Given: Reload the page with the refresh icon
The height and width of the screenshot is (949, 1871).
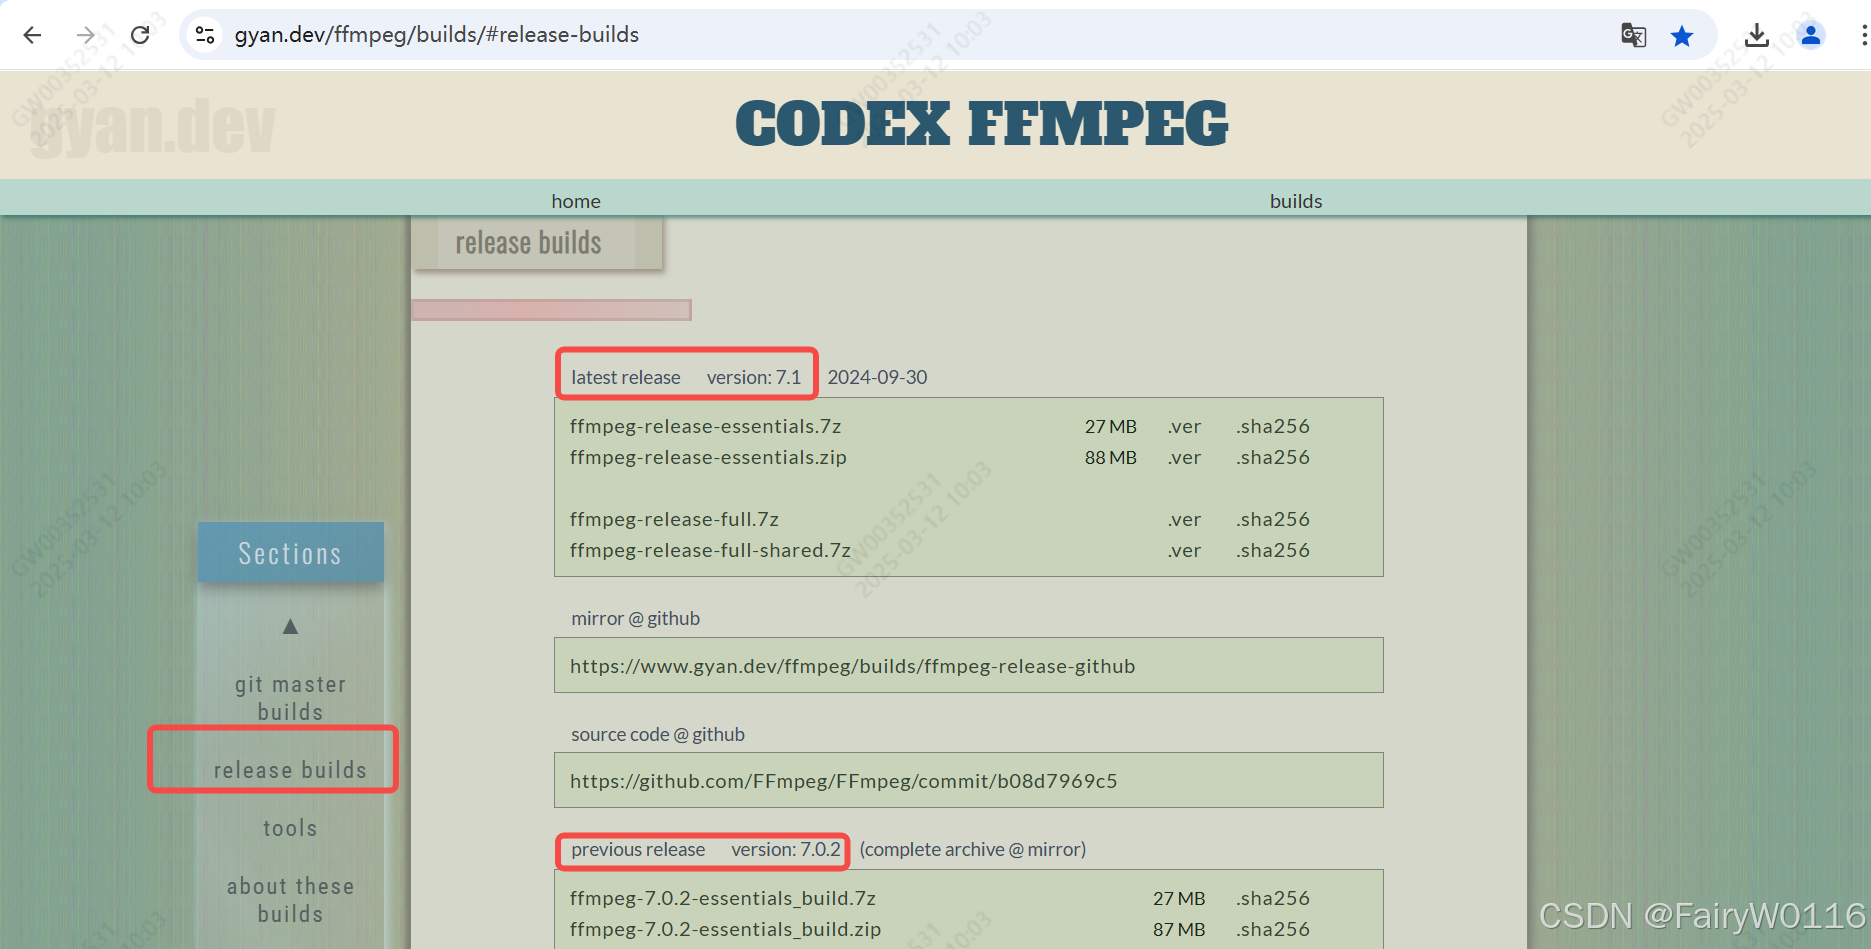Looking at the screenshot, I should coord(140,35).
